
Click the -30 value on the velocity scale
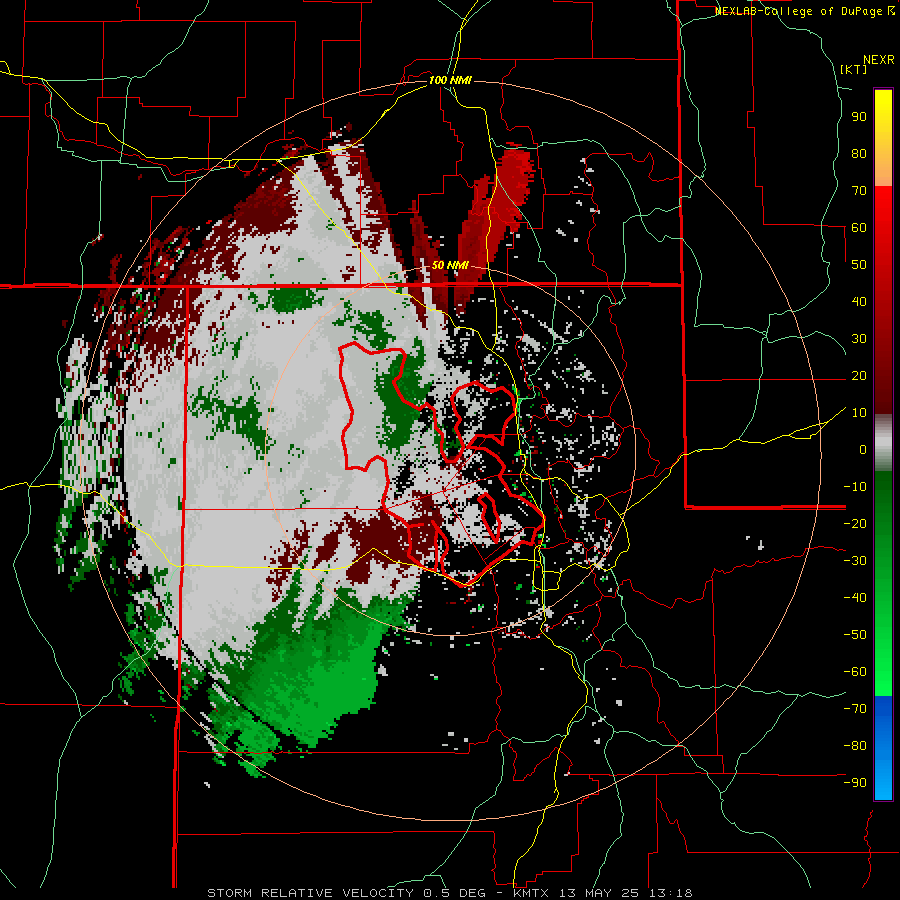(x=855, y=561)
